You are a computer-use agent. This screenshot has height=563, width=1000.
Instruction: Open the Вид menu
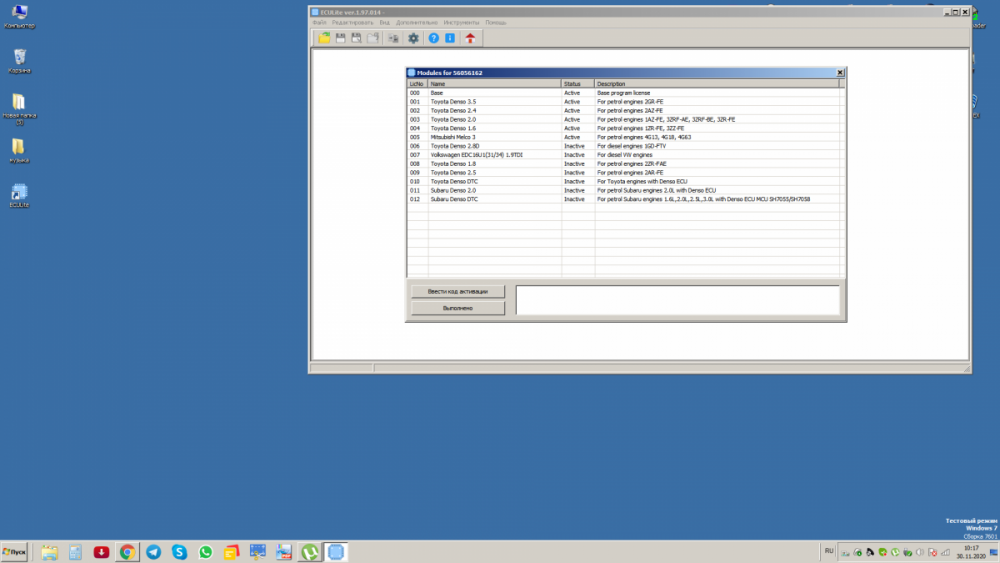(385, 22)
